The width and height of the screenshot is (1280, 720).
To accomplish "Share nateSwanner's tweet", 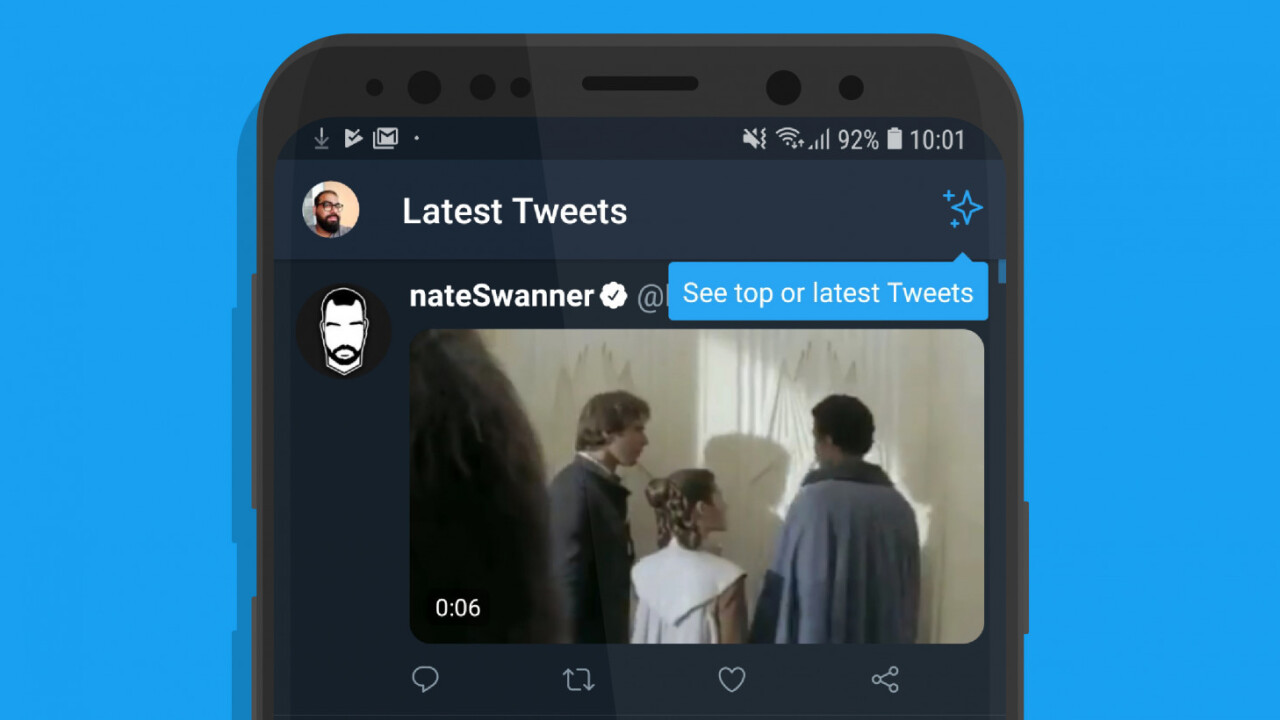I will pyautogui.click(x=884, y=679).
